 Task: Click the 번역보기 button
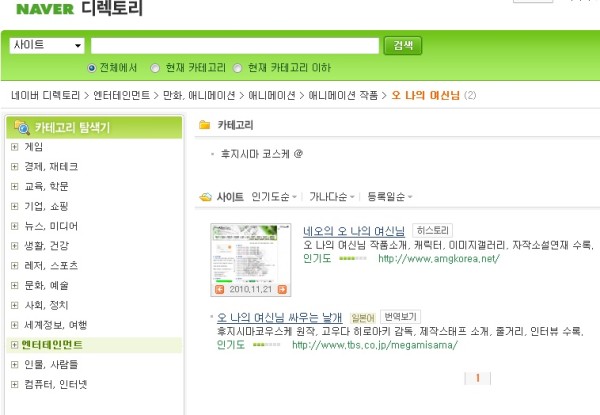[400, 317]
